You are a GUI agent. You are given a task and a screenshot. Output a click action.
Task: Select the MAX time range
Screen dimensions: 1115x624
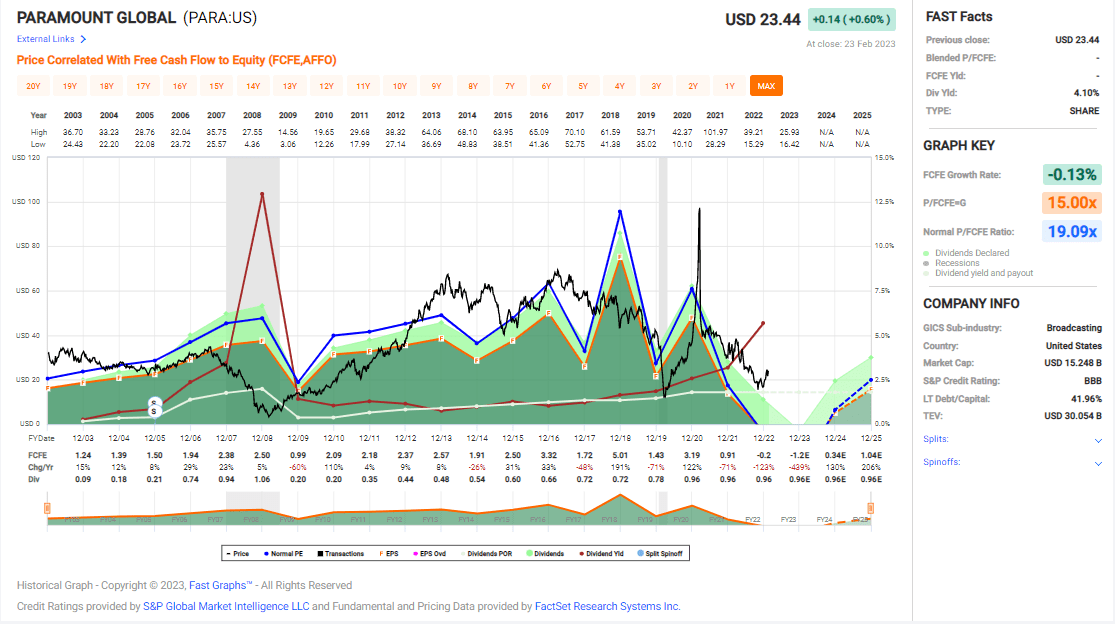766,86
